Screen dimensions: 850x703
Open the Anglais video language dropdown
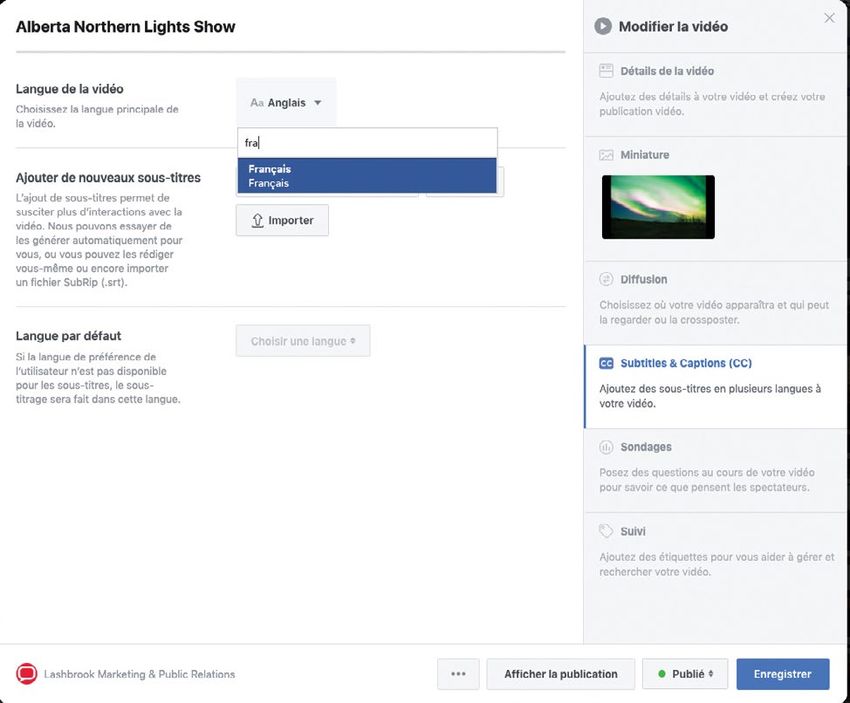tap(287, 102)
